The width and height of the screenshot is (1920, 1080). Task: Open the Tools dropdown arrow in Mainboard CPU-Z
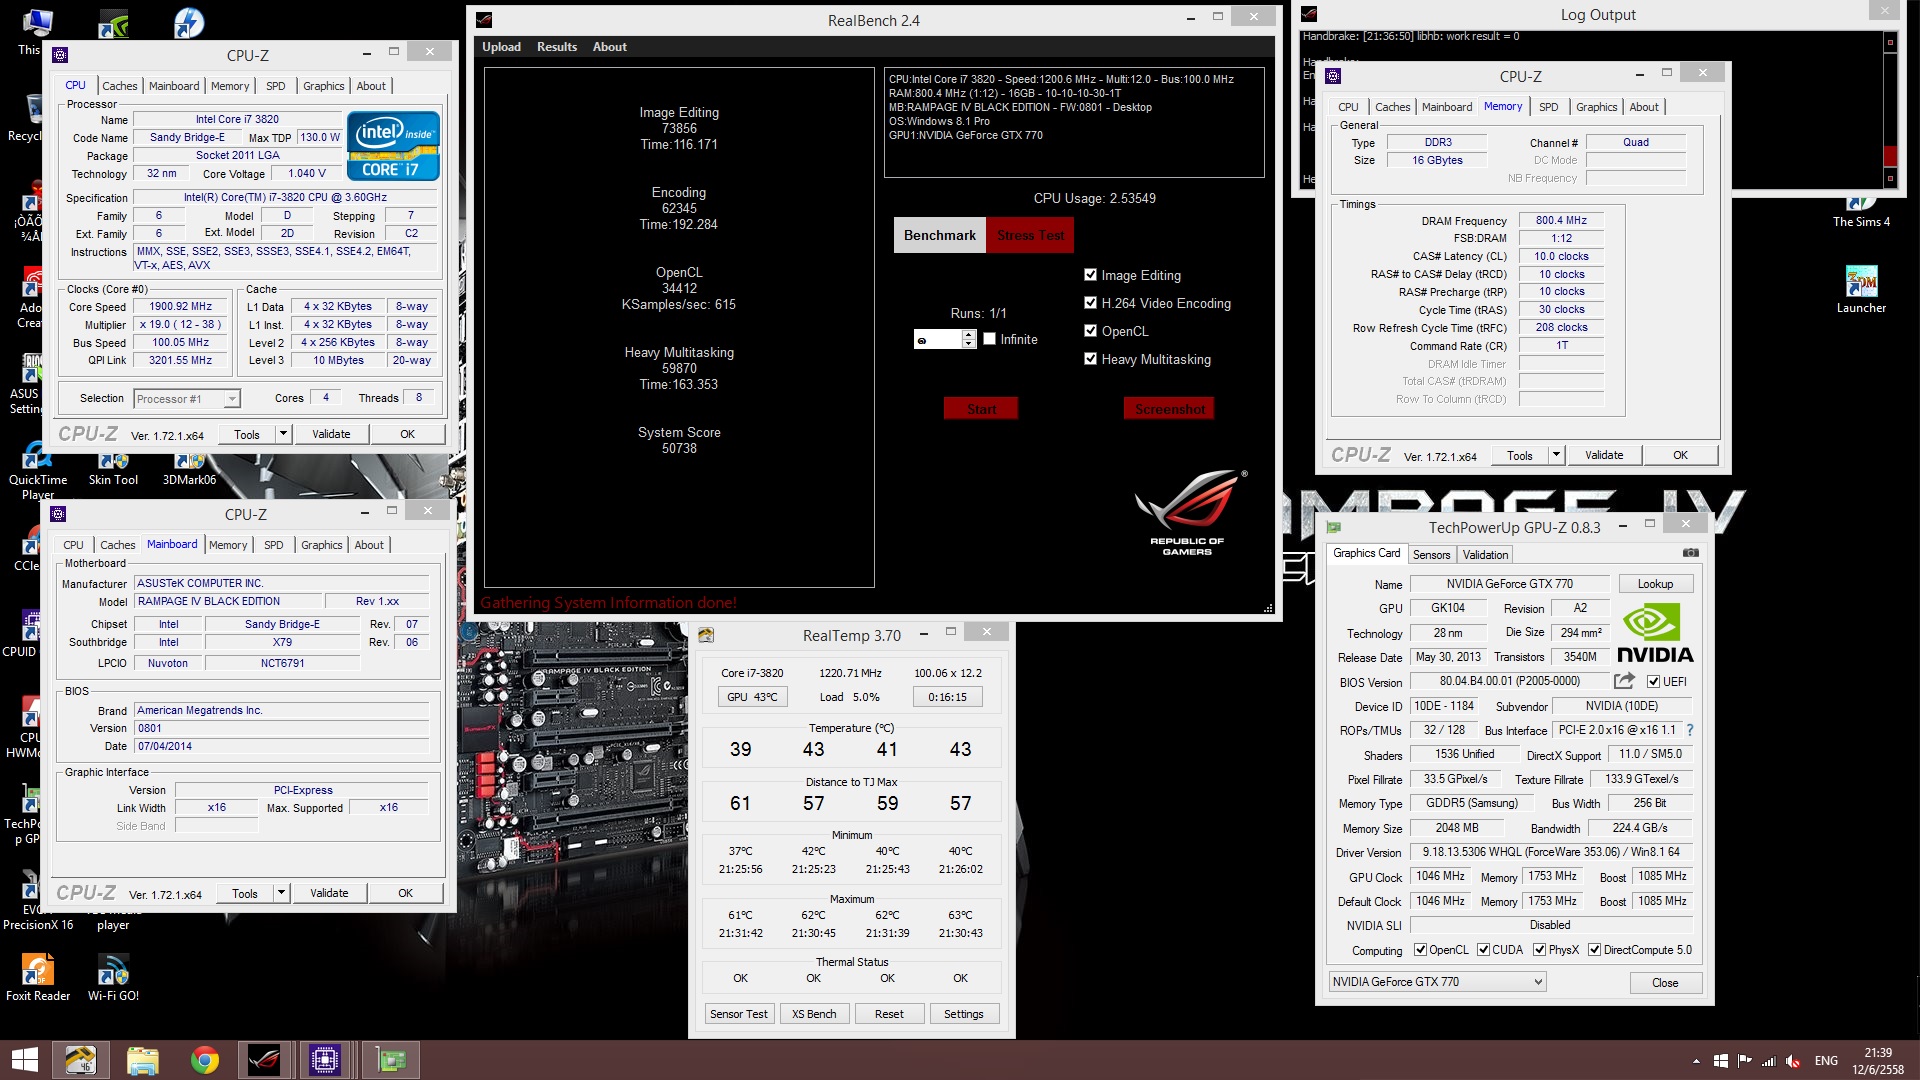282,893
